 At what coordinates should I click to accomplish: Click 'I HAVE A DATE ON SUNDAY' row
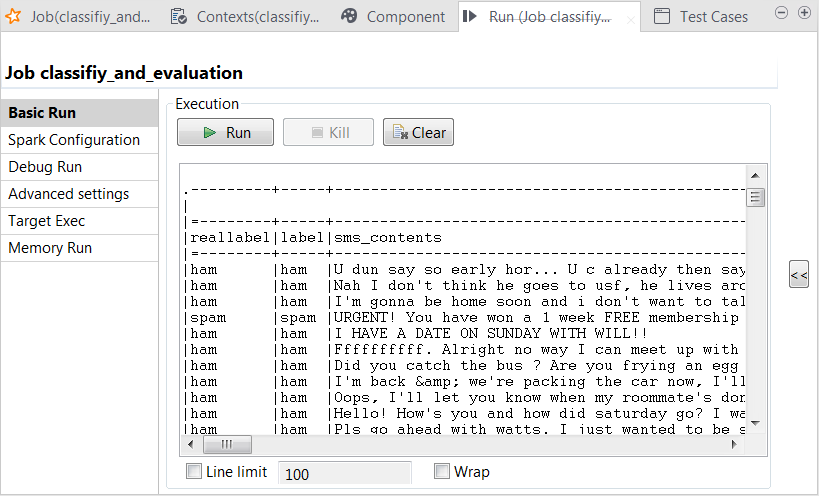(x=464, y=333)
